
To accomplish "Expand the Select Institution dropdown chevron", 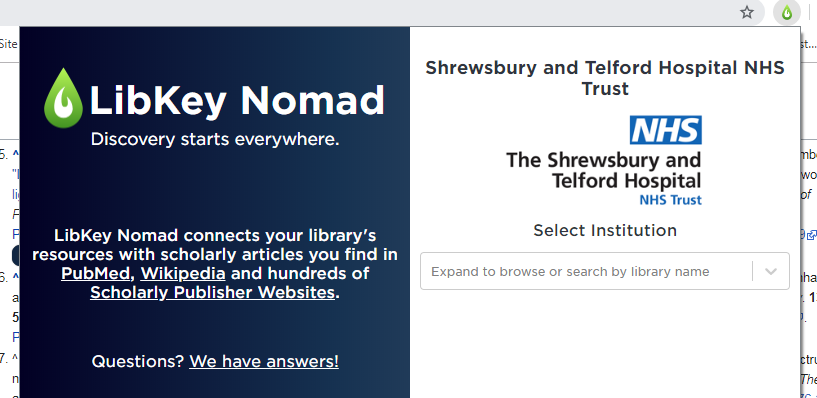I will (771, 271).
